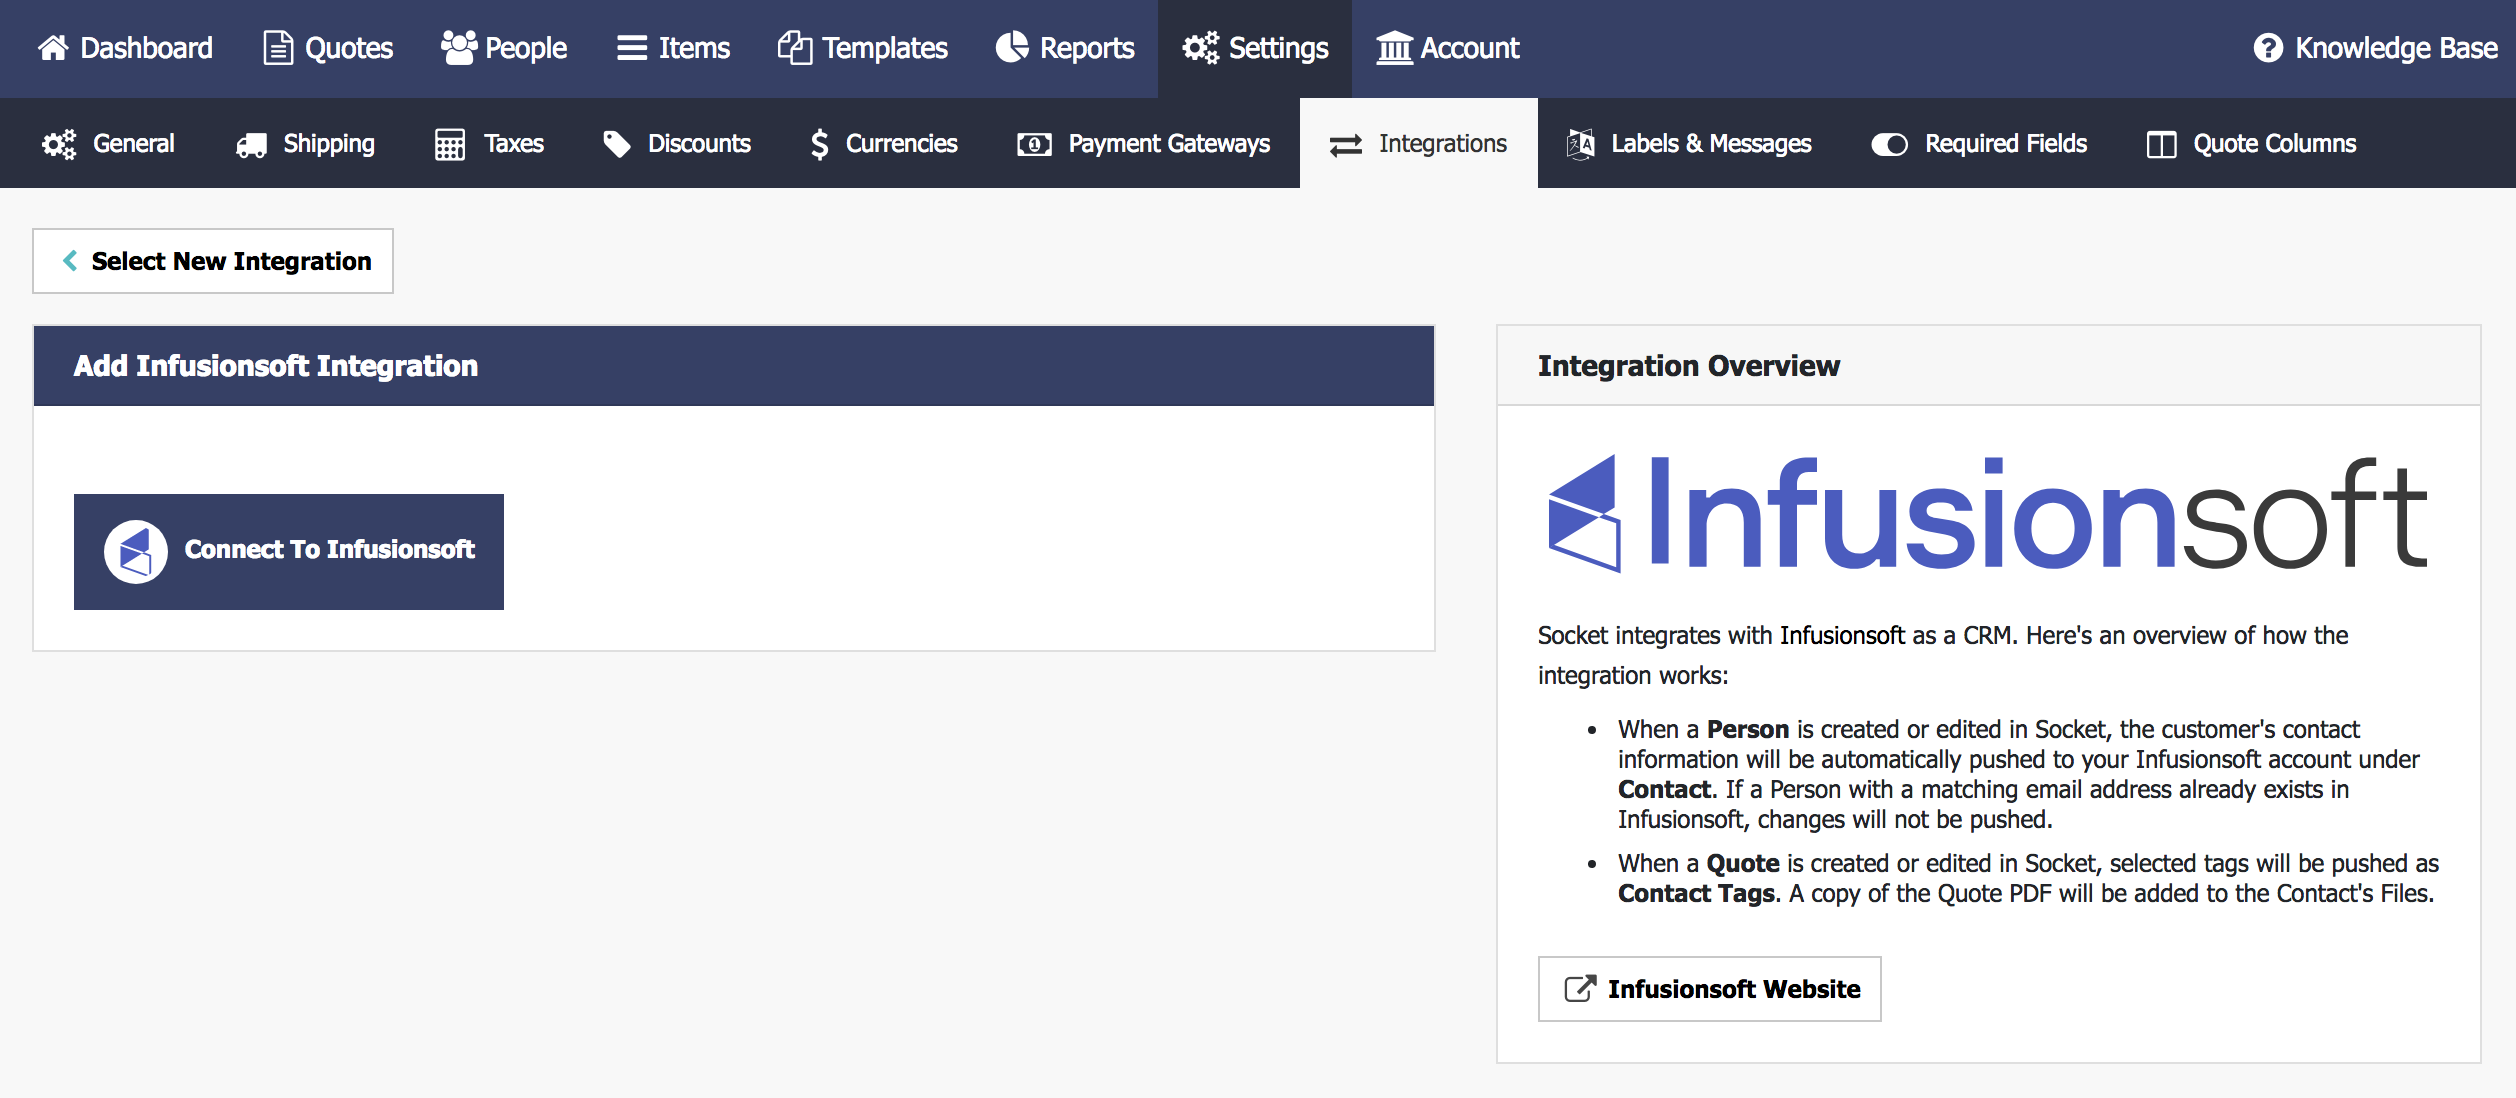2516x1098 pixels.
Task: Click the Required Fields toggle icon
Action: pyautogui.click(x=1890, y=145)
